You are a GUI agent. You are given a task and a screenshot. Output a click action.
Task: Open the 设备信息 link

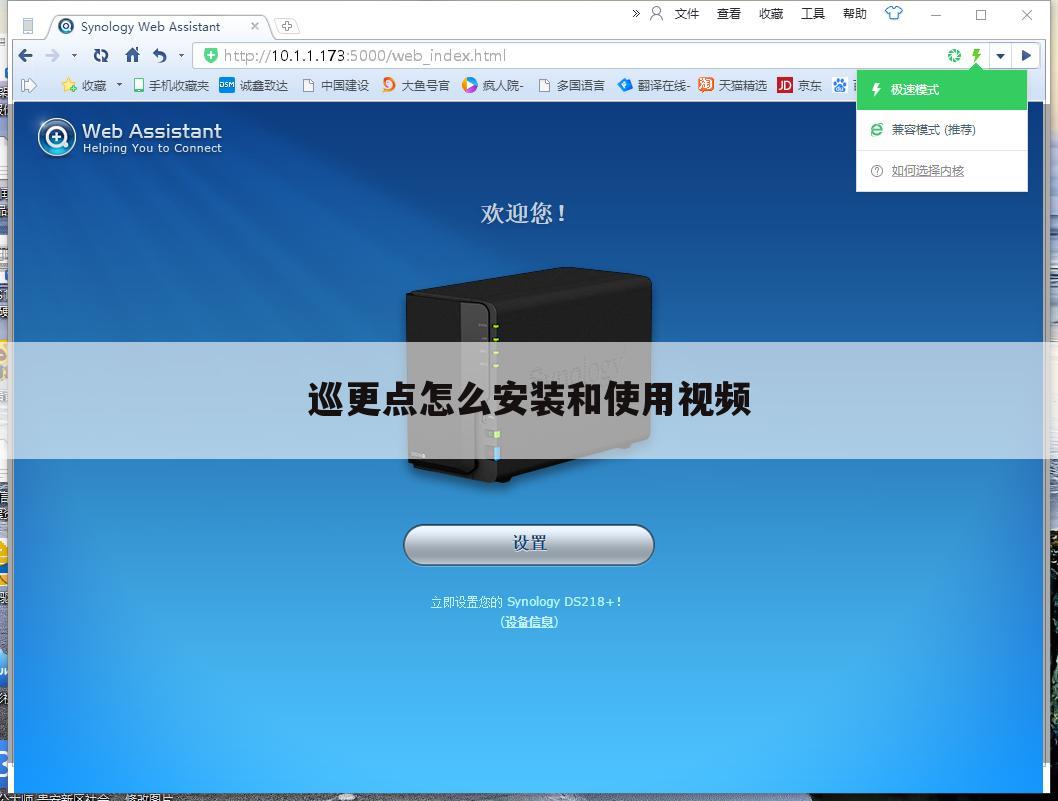[x=529, y=622]
